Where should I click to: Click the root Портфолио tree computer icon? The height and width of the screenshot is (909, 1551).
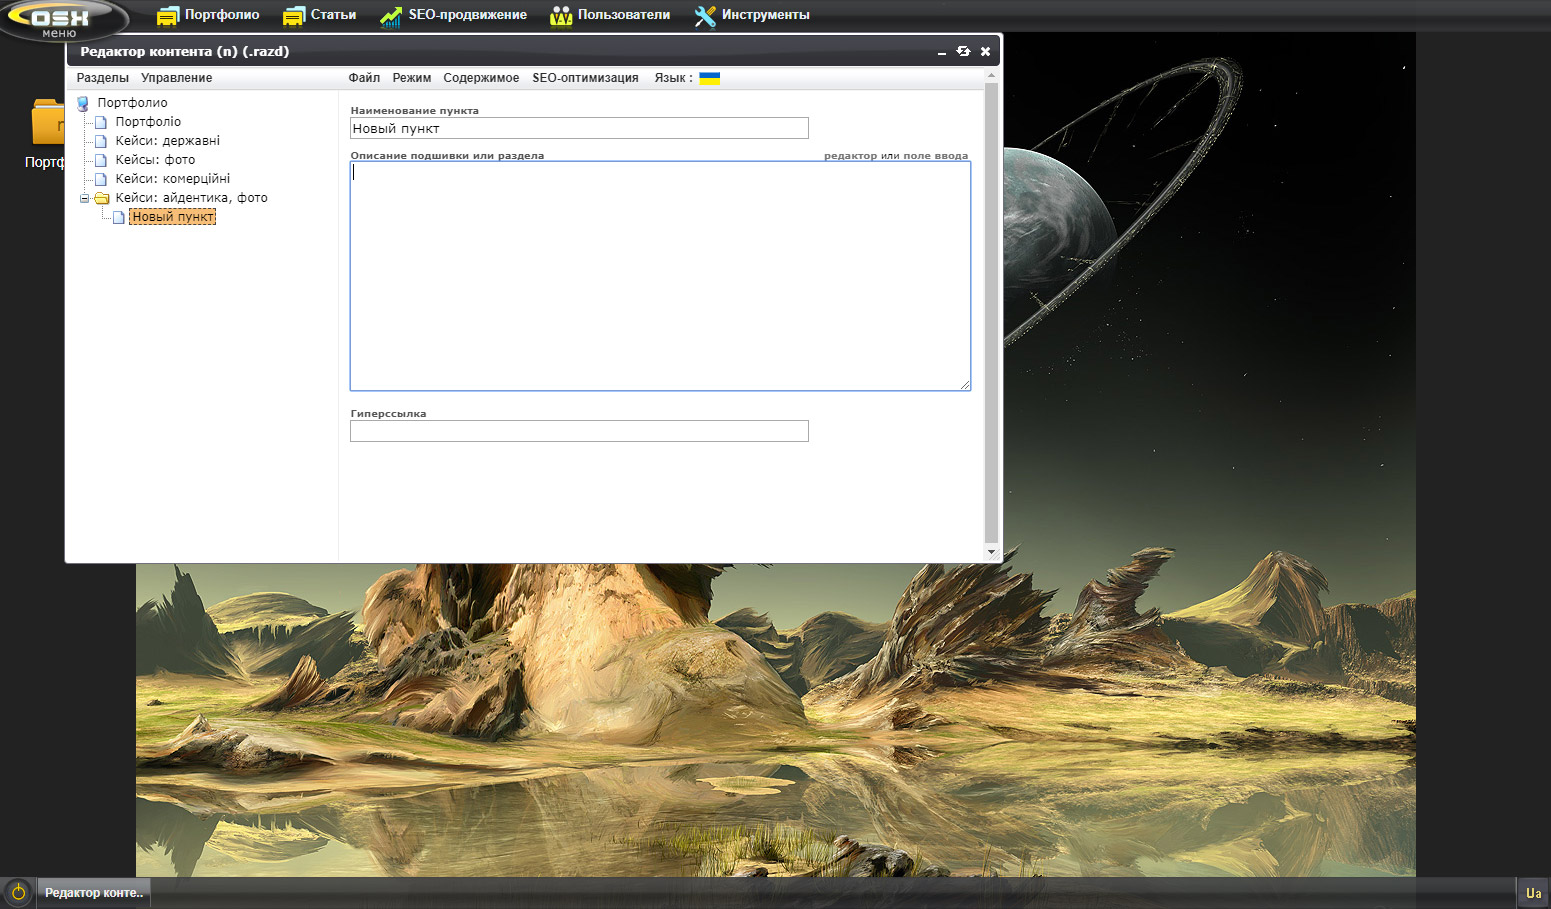tap(83, 103)
